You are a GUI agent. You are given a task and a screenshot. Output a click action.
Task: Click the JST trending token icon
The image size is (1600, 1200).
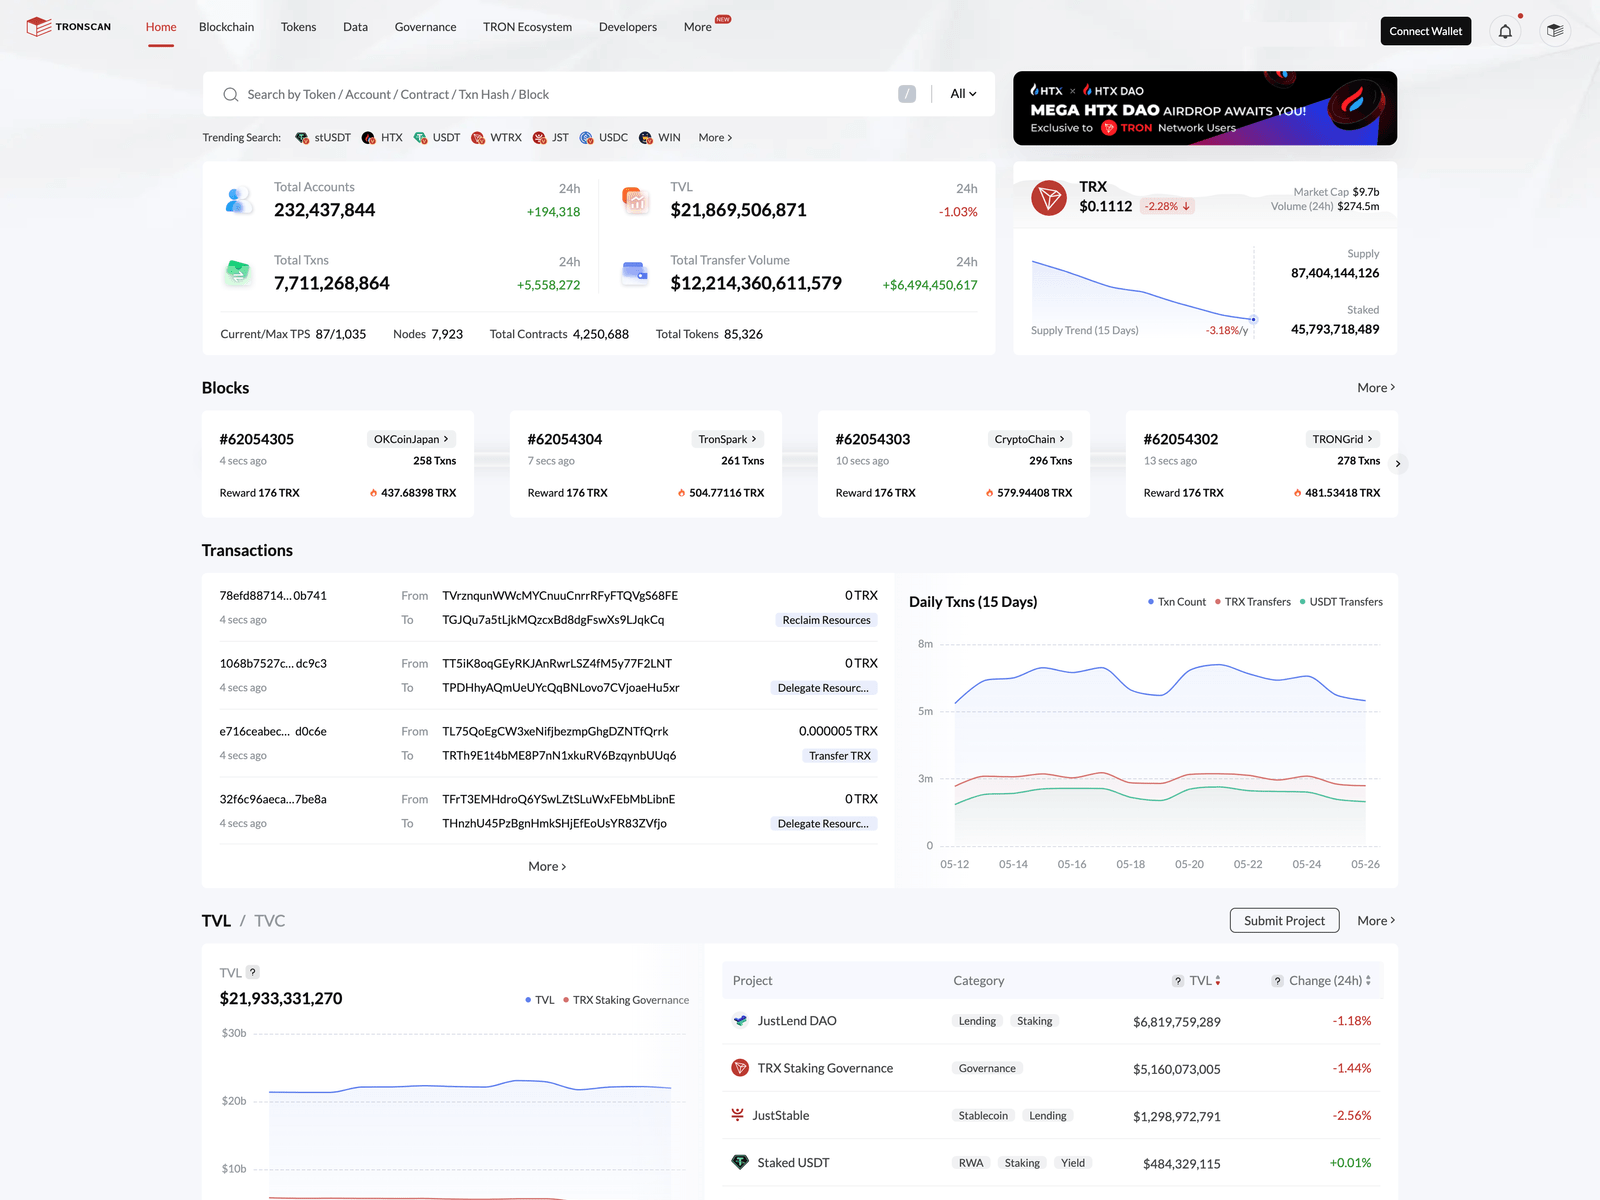[x=540, y=138]
